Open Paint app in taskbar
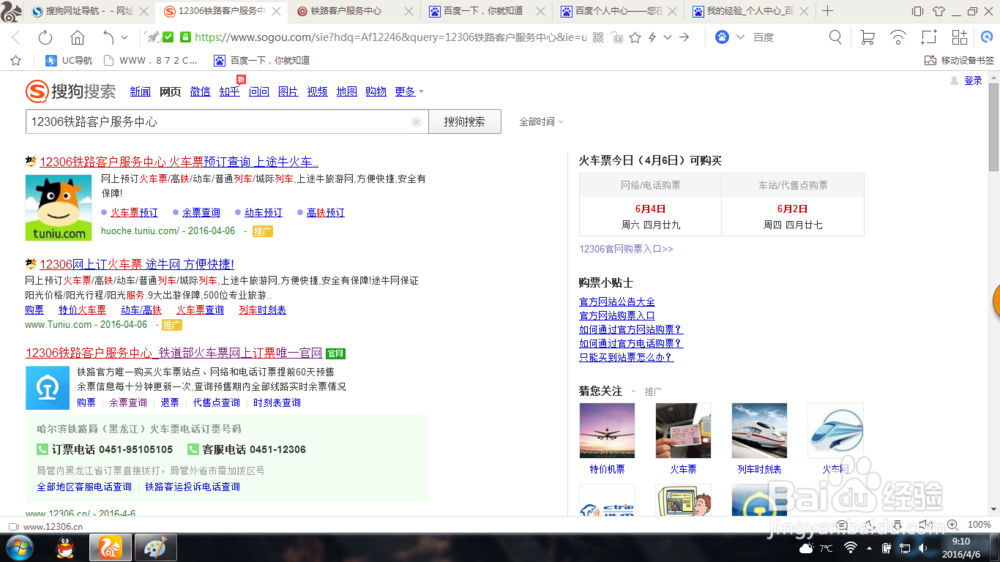Viewport: 1000px width, 562px height. (x=155, y=548)
